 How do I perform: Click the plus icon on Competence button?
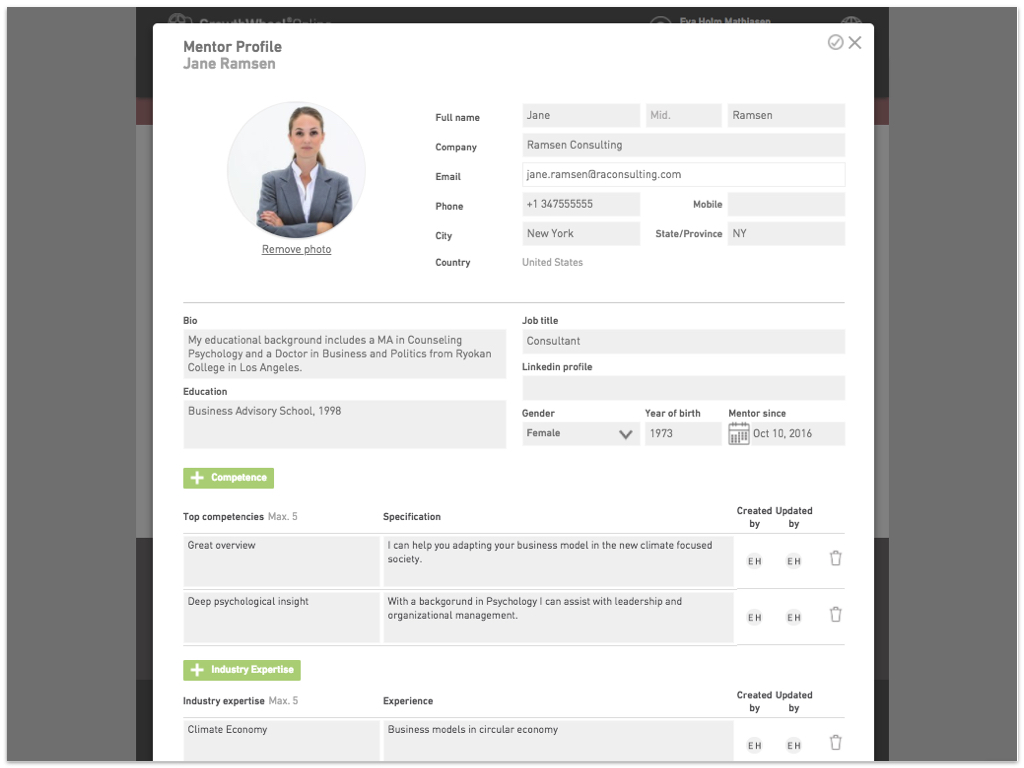(x=197, y=478)
